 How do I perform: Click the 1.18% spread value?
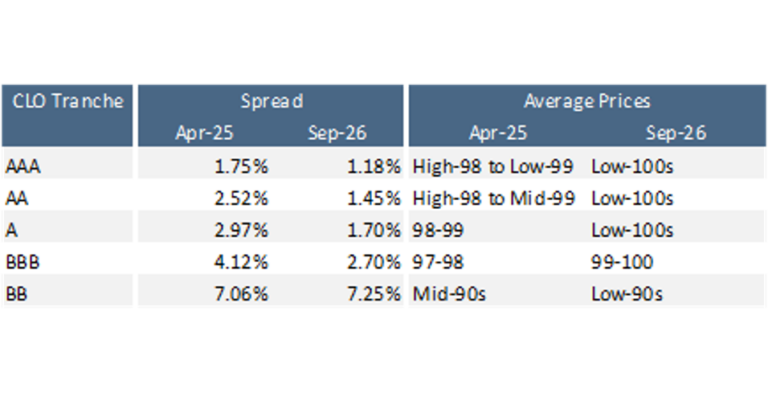pyautogui.click(x=374, y=167)
